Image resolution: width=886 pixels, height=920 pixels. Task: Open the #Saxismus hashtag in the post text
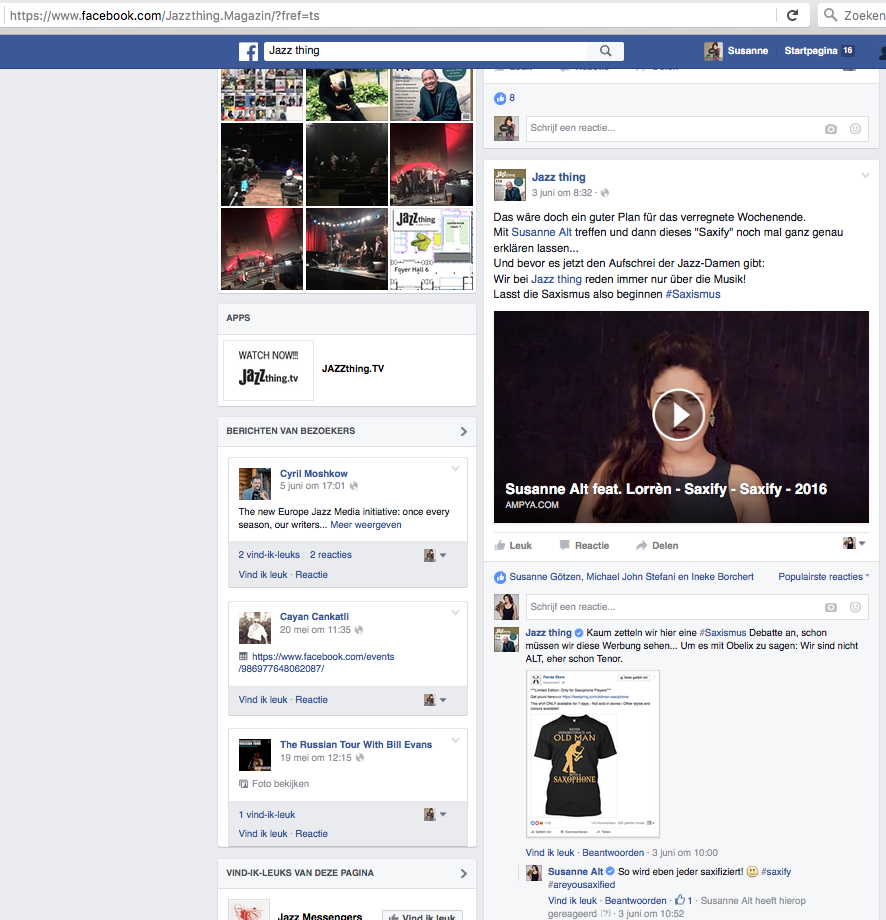click(692, 295)
